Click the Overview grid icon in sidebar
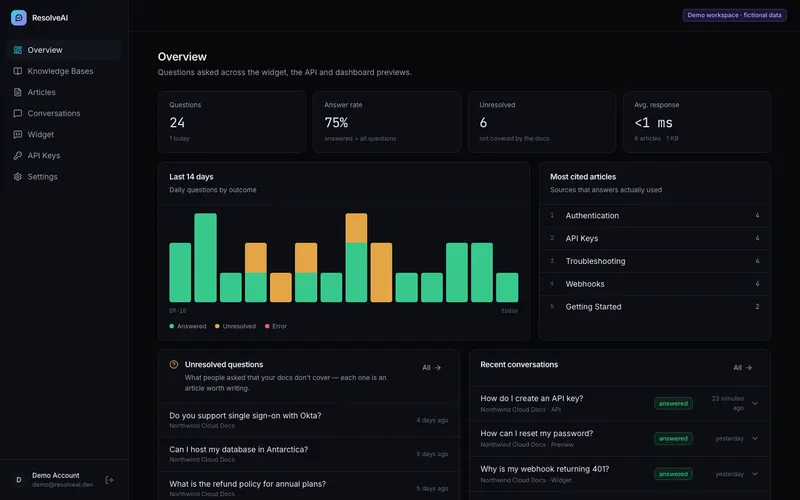 click(18, 50)
